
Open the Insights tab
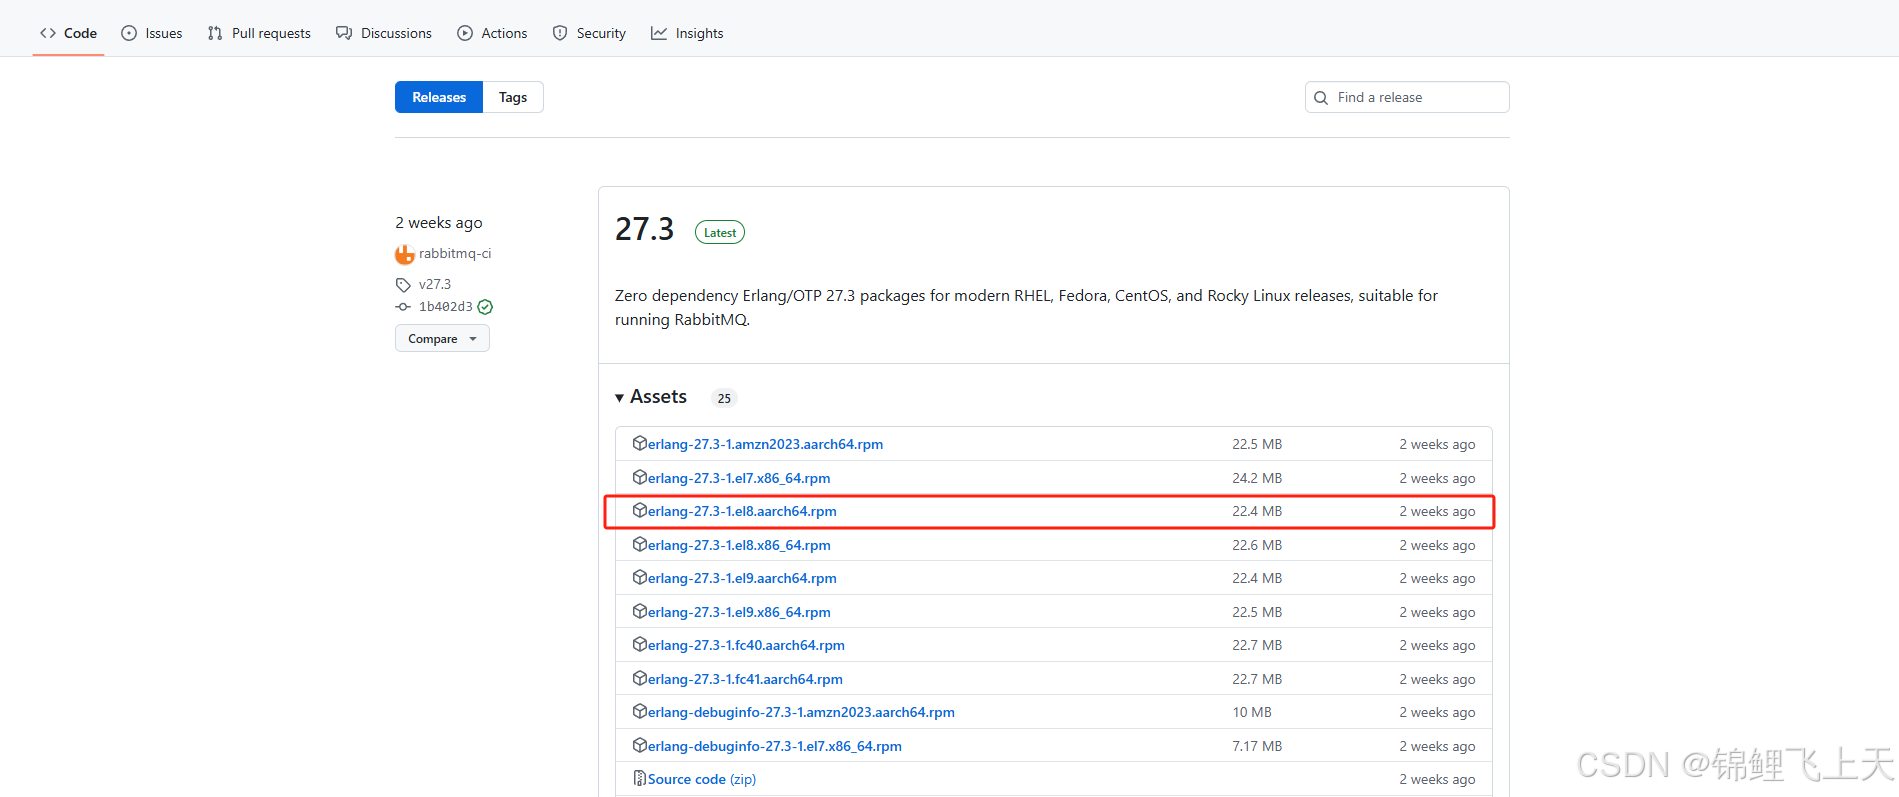[x=687, y=33]
